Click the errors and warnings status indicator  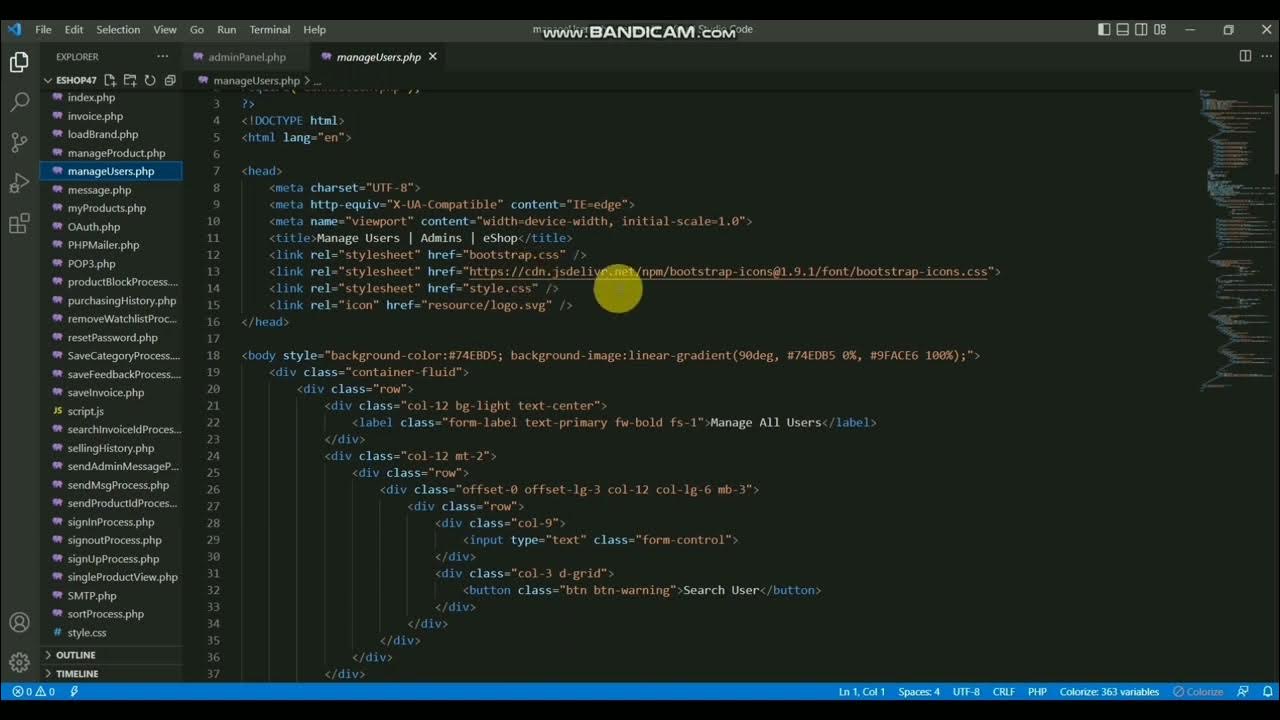(x=34, y=691)
